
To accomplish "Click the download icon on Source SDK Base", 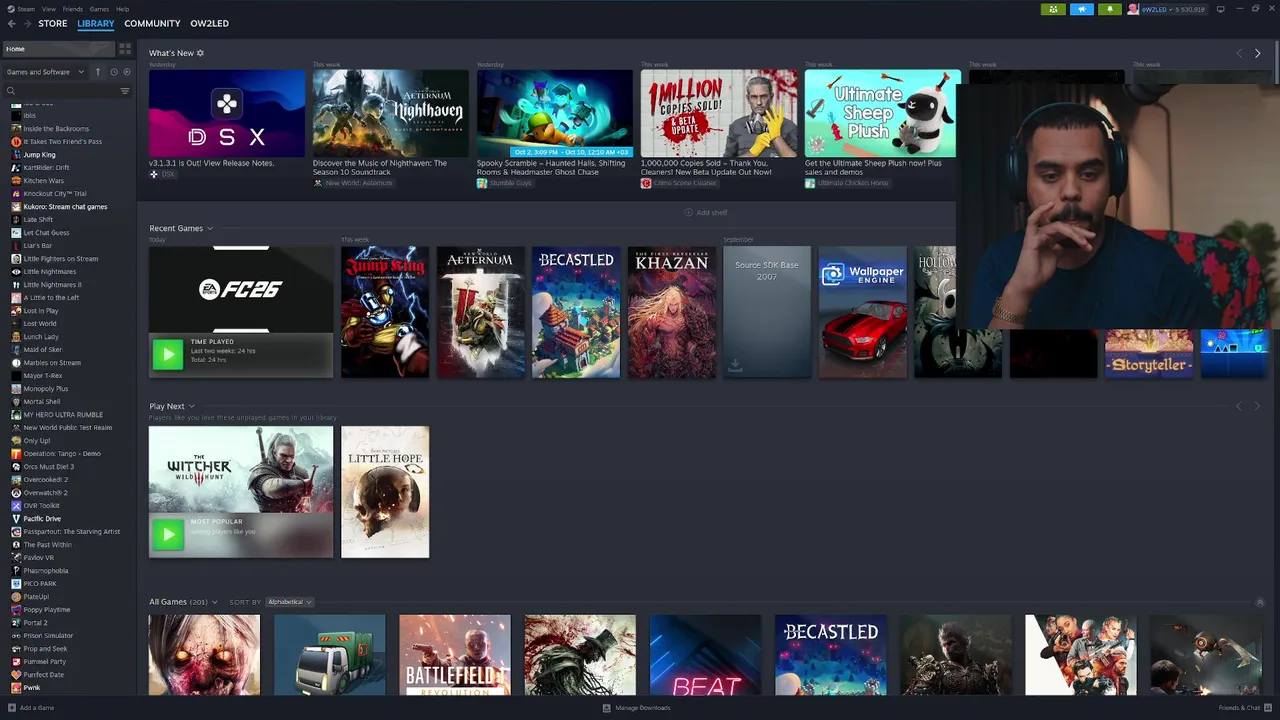I will [735, 366].
